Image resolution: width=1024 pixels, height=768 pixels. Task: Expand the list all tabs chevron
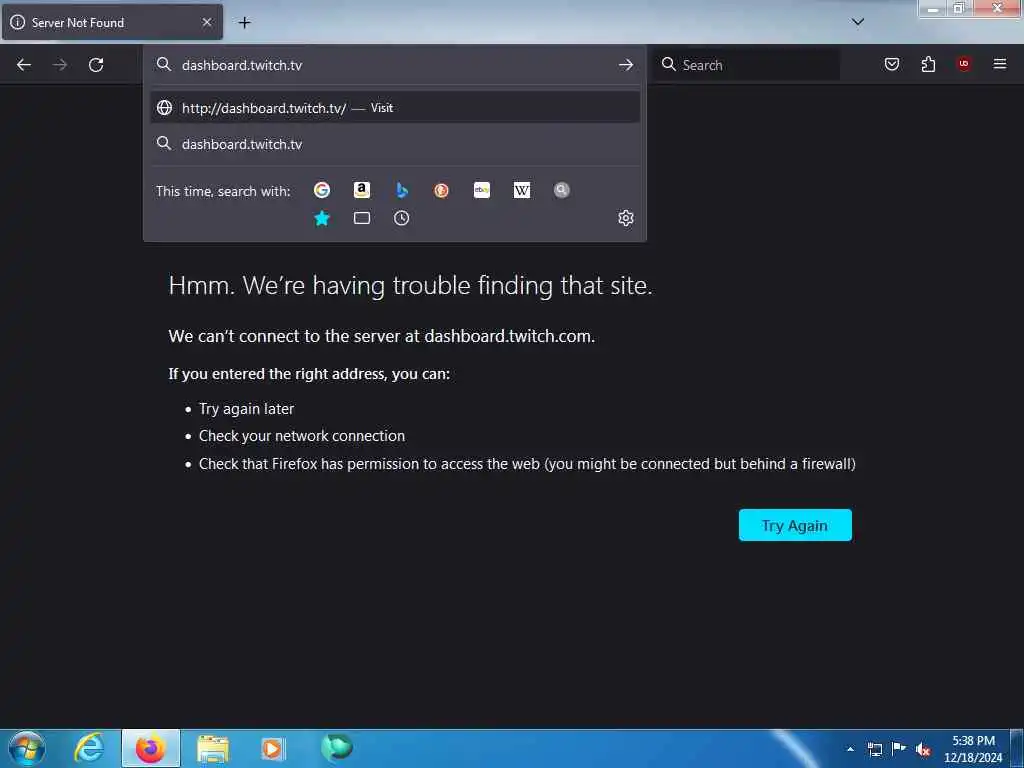click(x=857, y=22)
